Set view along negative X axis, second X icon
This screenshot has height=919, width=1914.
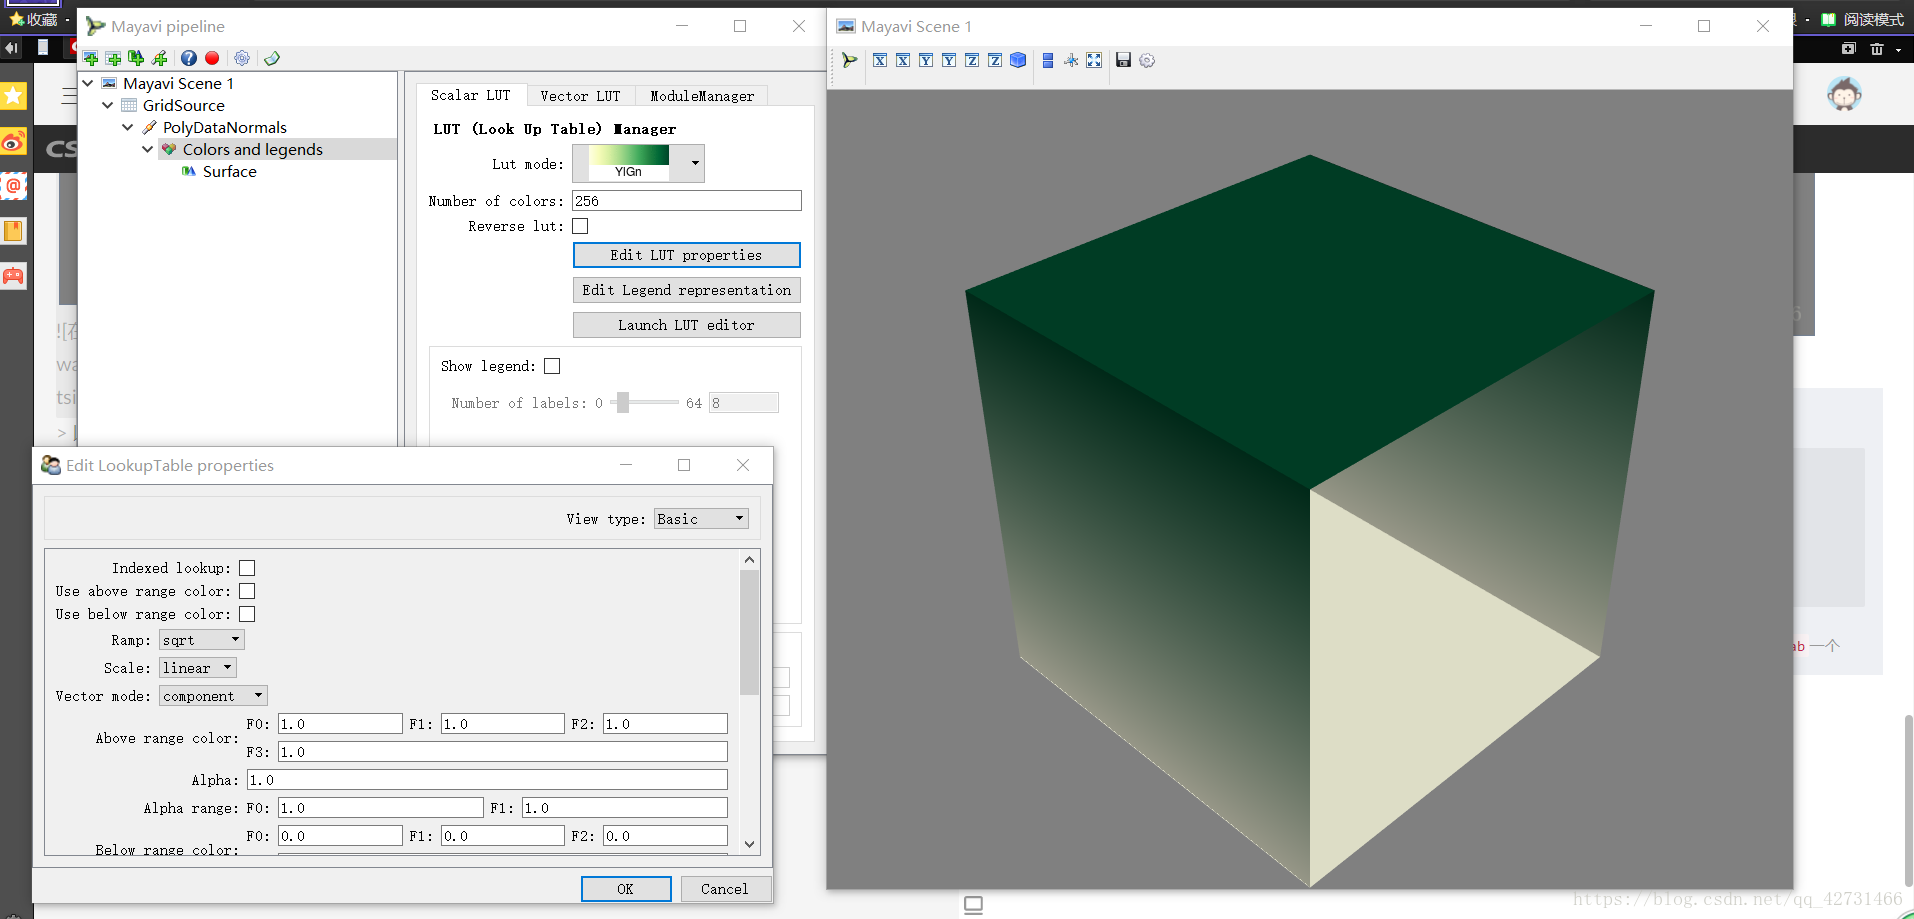[x=903, y=61]
